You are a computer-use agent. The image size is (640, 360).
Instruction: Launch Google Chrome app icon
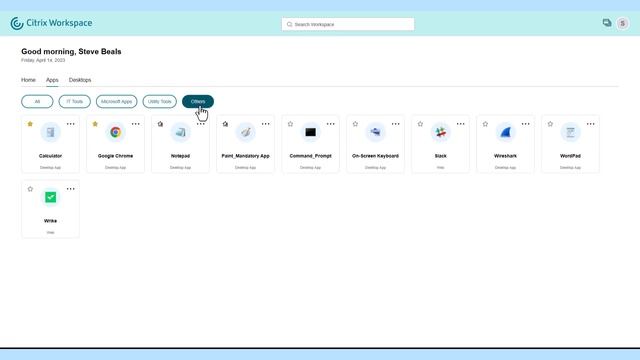(x=116, y=132)
